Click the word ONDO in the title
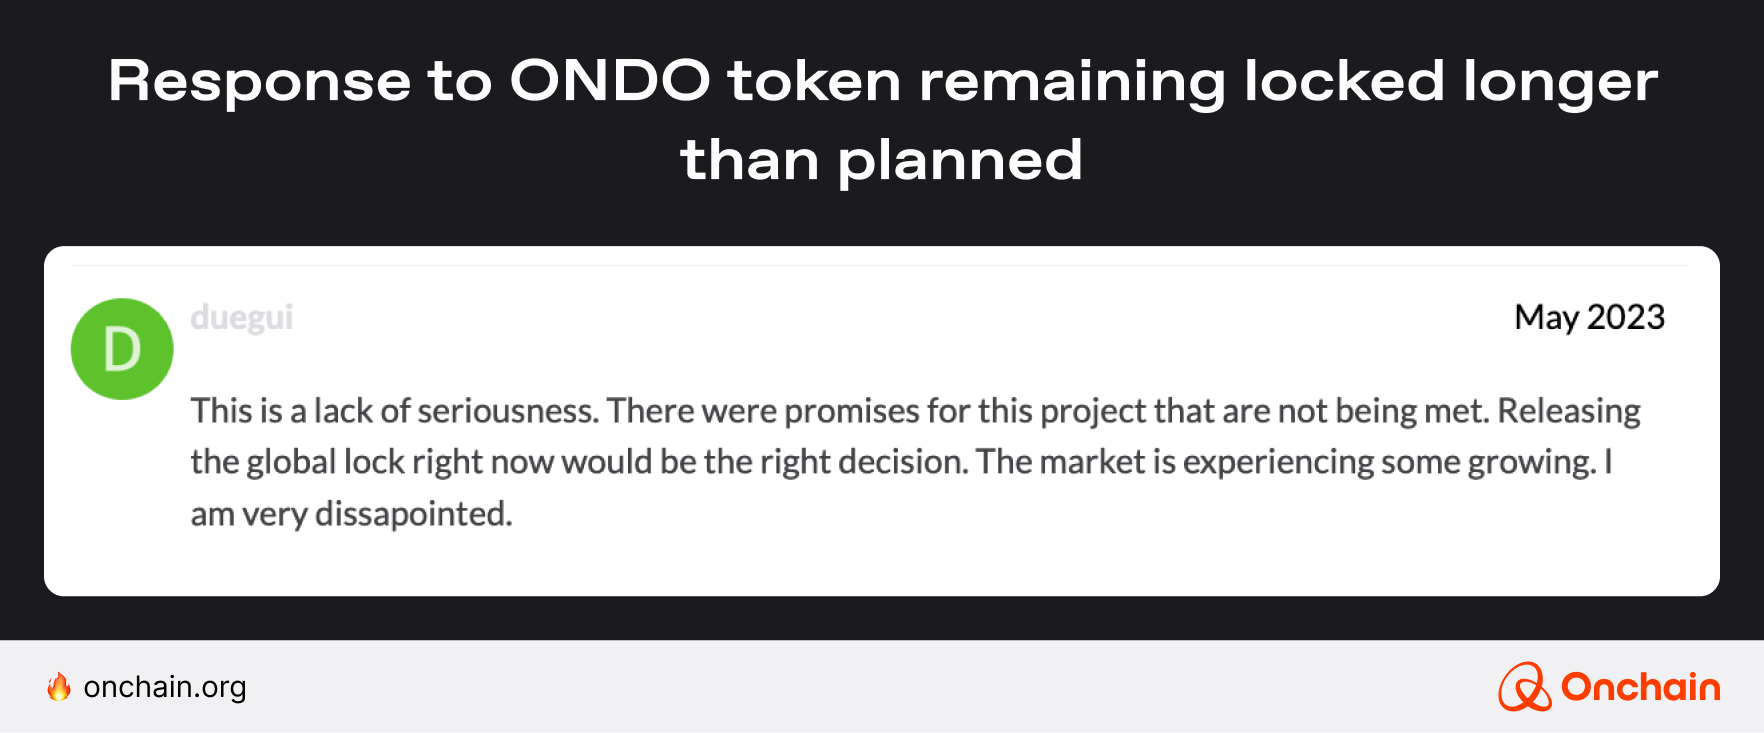The image size is (1764, 733). coord(610,81)
